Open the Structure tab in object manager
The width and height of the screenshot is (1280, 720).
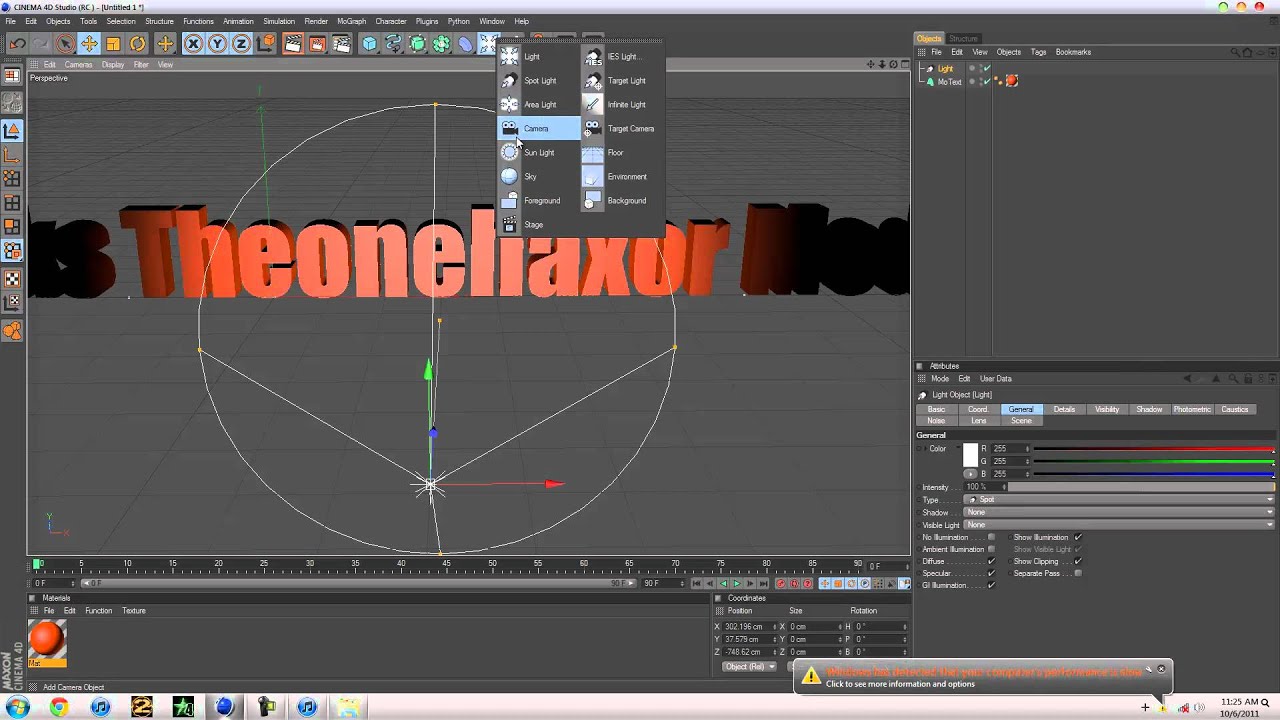(x=964, y=38)
